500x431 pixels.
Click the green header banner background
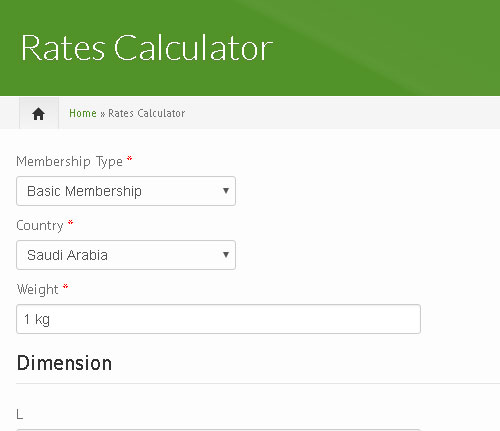(x=383, y=48)
